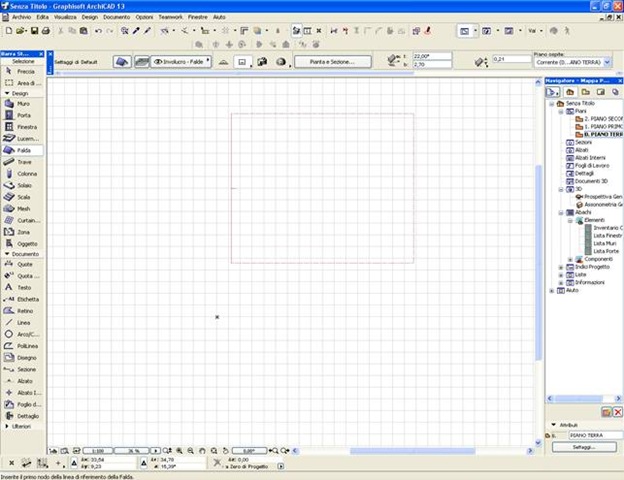Select the Porta door tool
The height and width of the screenshot is (480, 624).
coord(23,115)
